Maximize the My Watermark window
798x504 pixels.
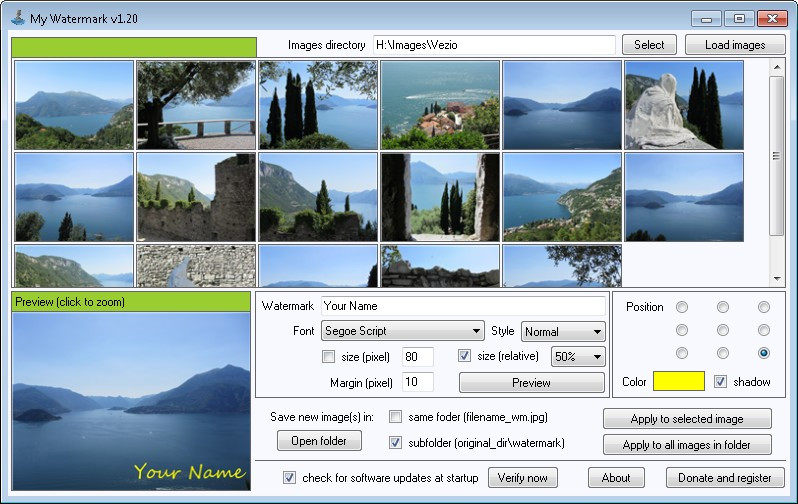coord(739,19)
